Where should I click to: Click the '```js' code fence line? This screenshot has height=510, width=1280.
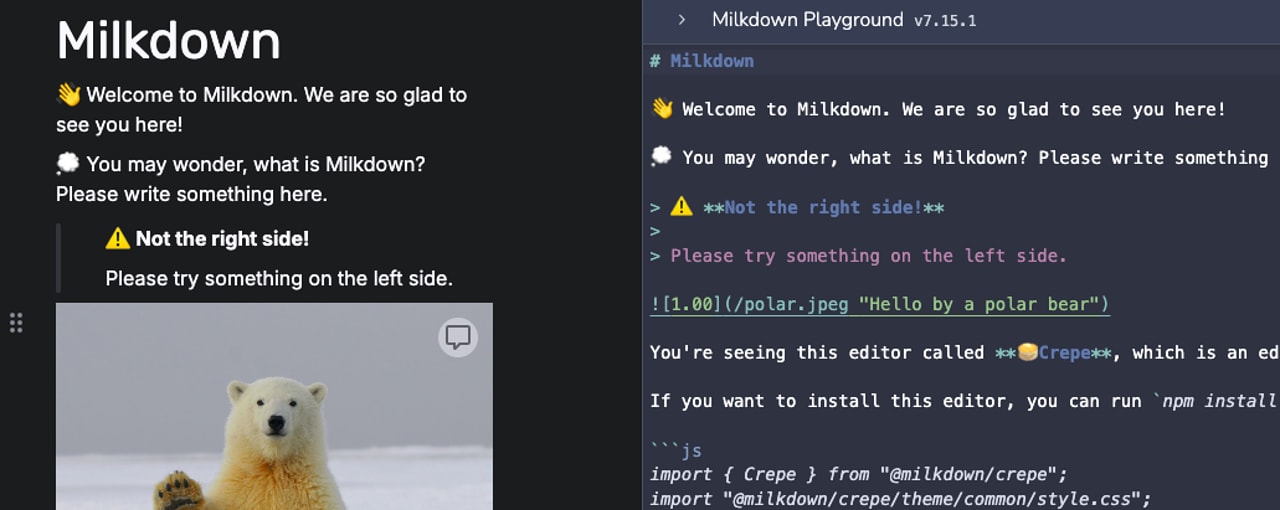click(x=676, y=451)
